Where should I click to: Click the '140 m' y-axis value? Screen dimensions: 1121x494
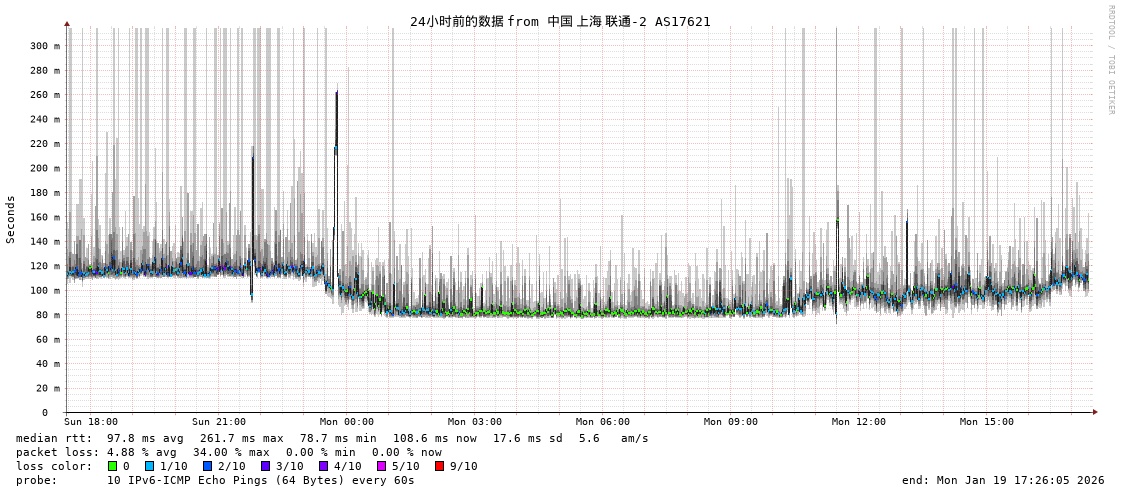pyautogui.click(x=44, y=242)
